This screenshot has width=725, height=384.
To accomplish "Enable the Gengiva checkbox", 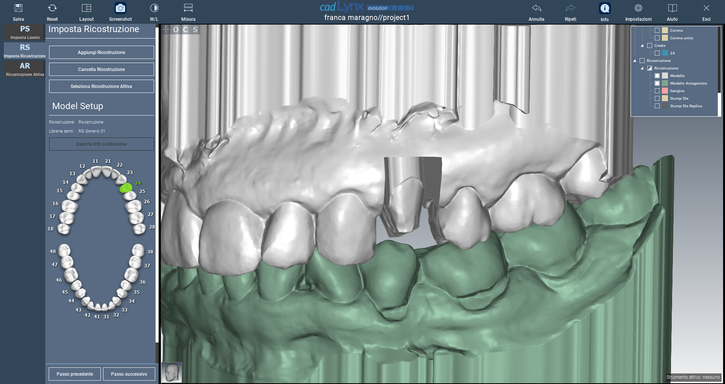I will (657, 91).
